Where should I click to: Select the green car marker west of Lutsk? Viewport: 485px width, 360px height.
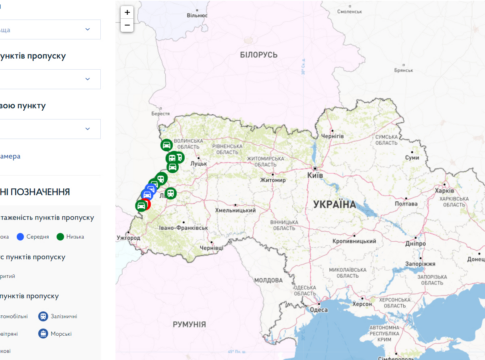click(172, 167)
